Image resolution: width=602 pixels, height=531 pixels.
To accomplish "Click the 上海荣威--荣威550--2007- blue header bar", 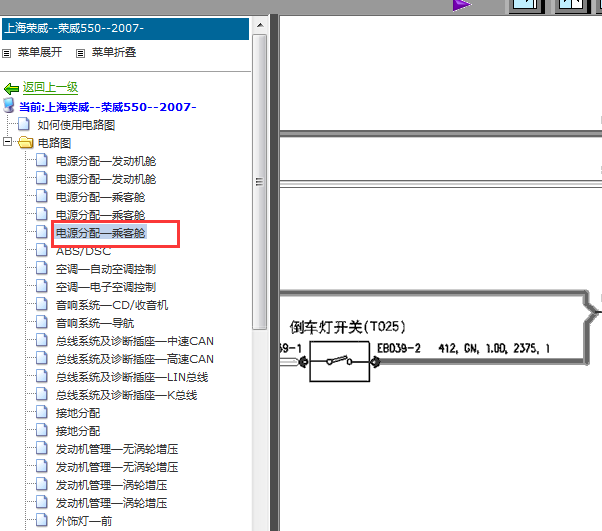I will coord(126,28).
